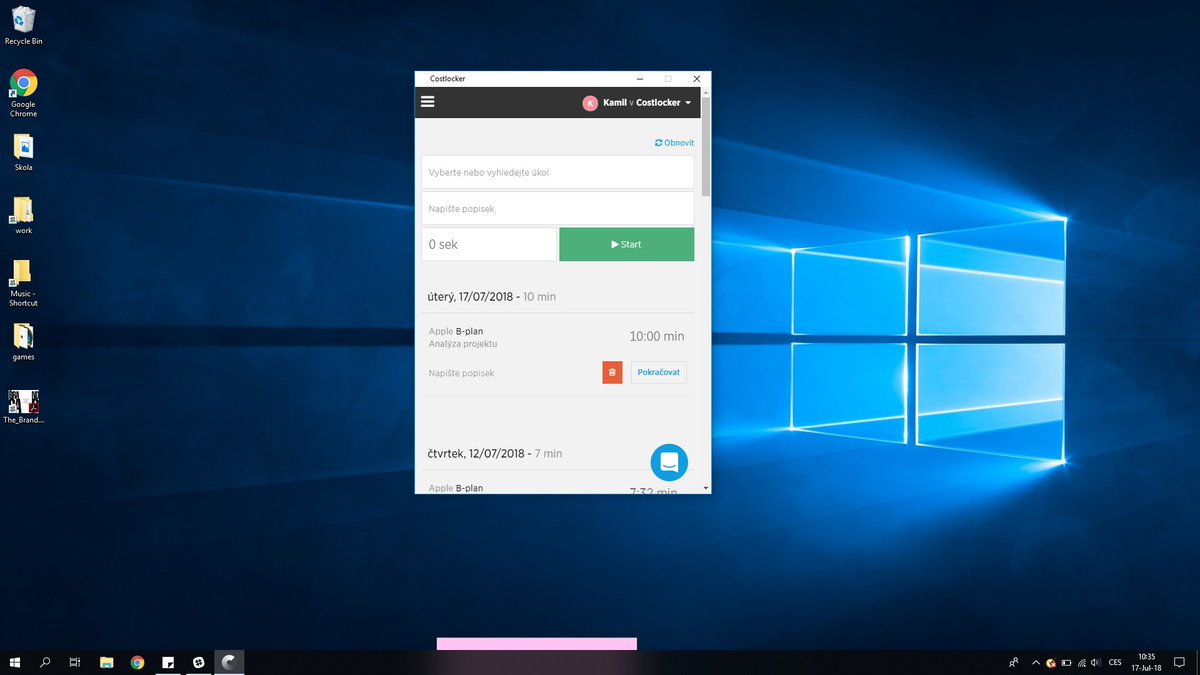Open the Recycle Bin
This screenshot has height=675, width=1200.
(x=22, y=22)
